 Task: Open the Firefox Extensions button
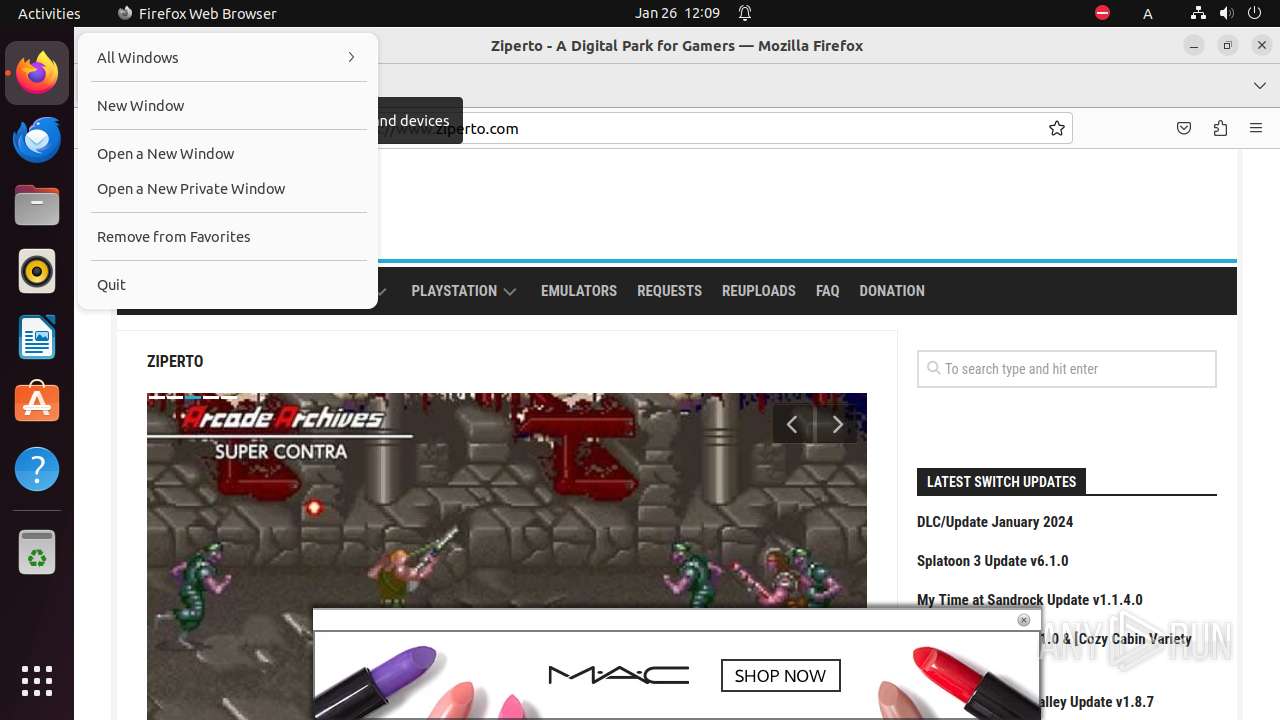(x=1220, y=128)
